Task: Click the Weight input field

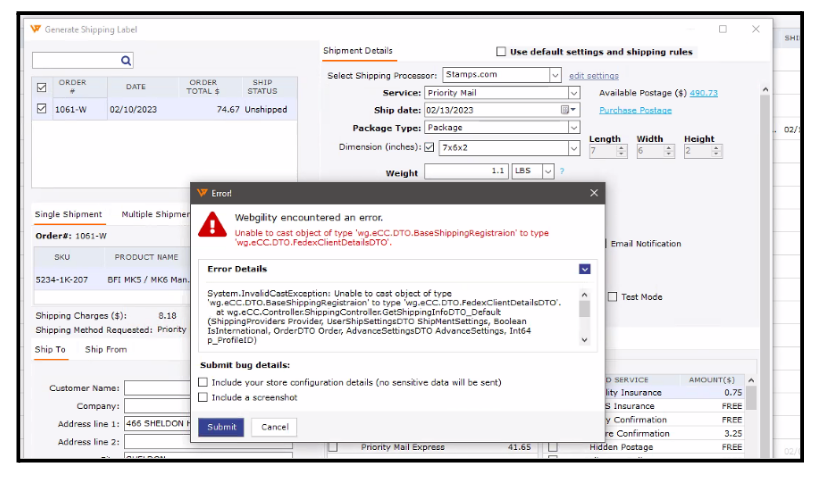Action: coord(466,171)
